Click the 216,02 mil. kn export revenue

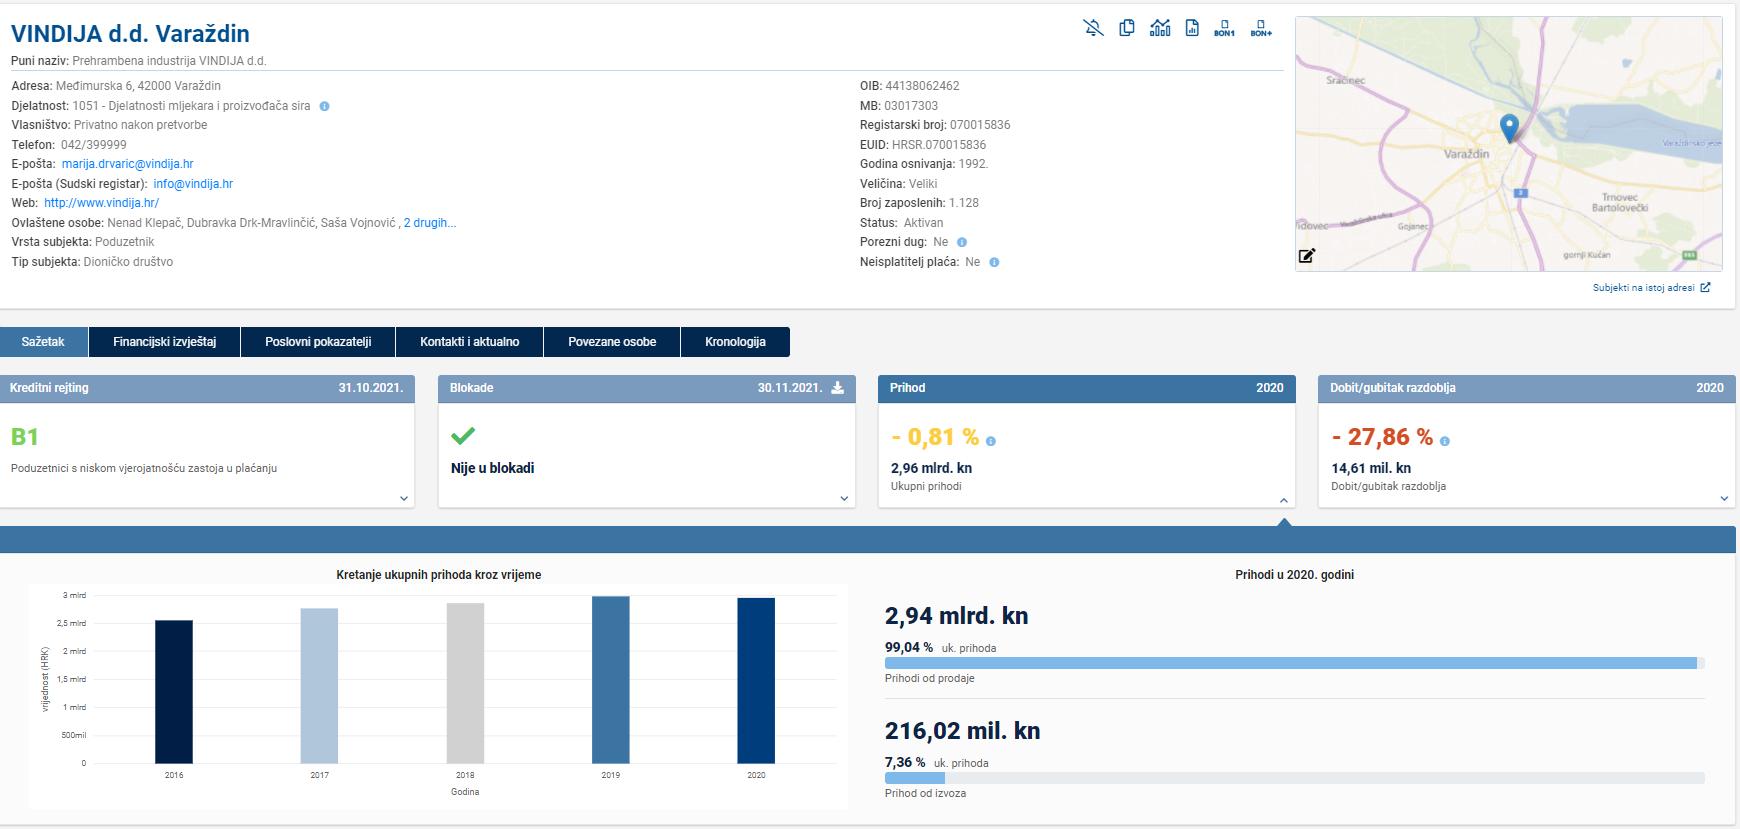[962, 731]
